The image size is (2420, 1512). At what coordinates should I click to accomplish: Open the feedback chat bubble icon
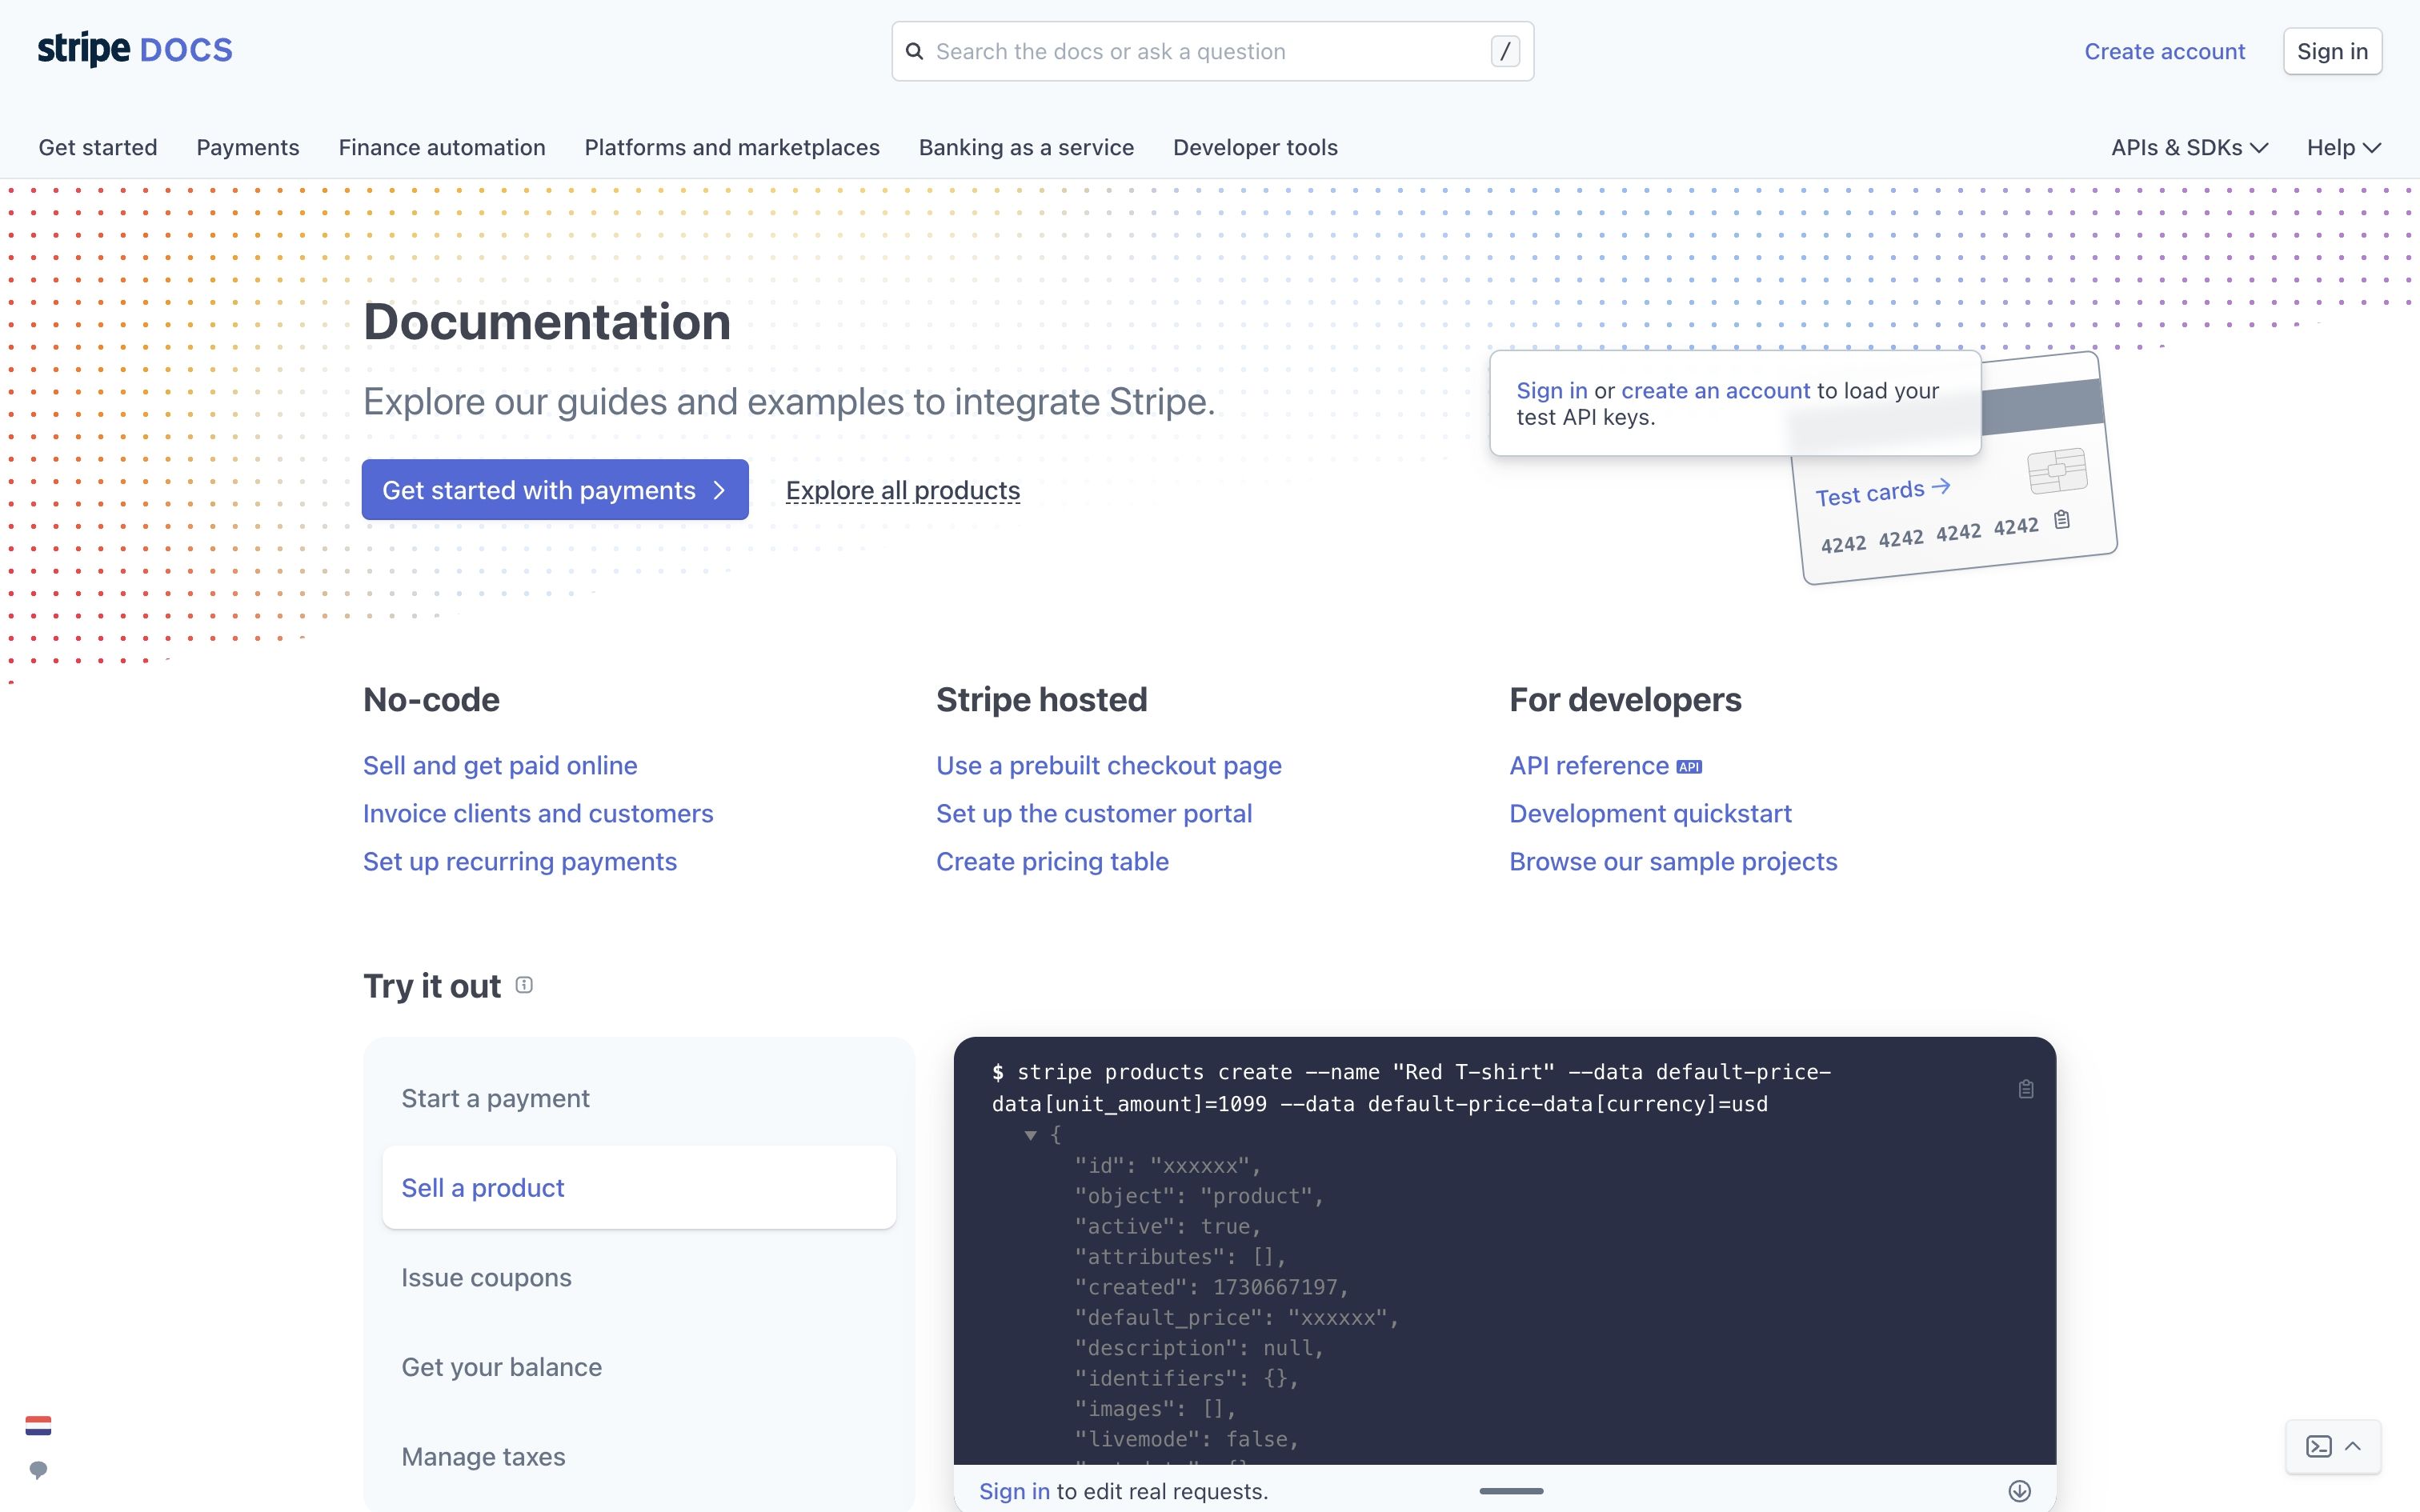point(38,1470)
